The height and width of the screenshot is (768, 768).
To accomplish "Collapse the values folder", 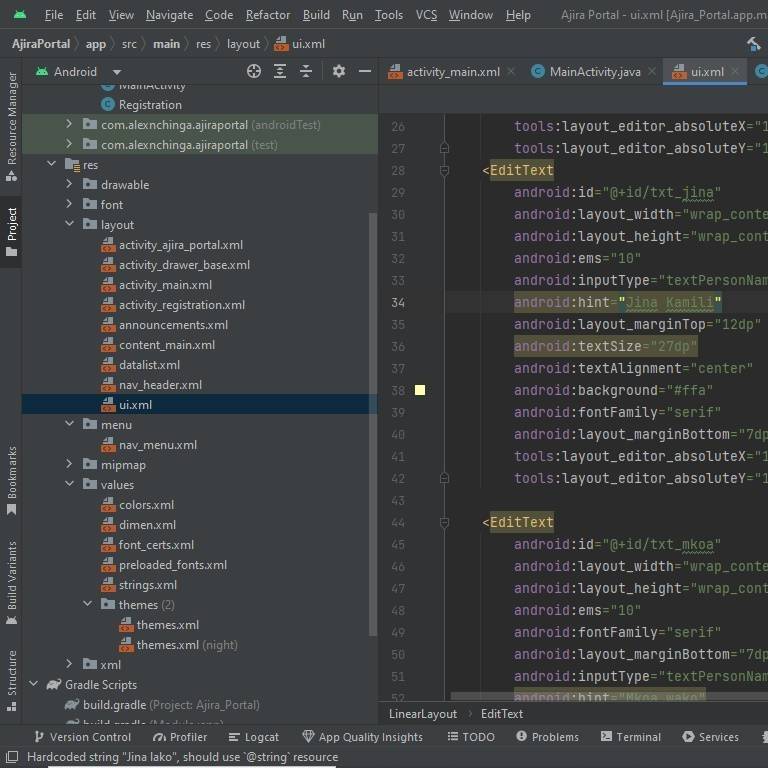I will (69, 484).
